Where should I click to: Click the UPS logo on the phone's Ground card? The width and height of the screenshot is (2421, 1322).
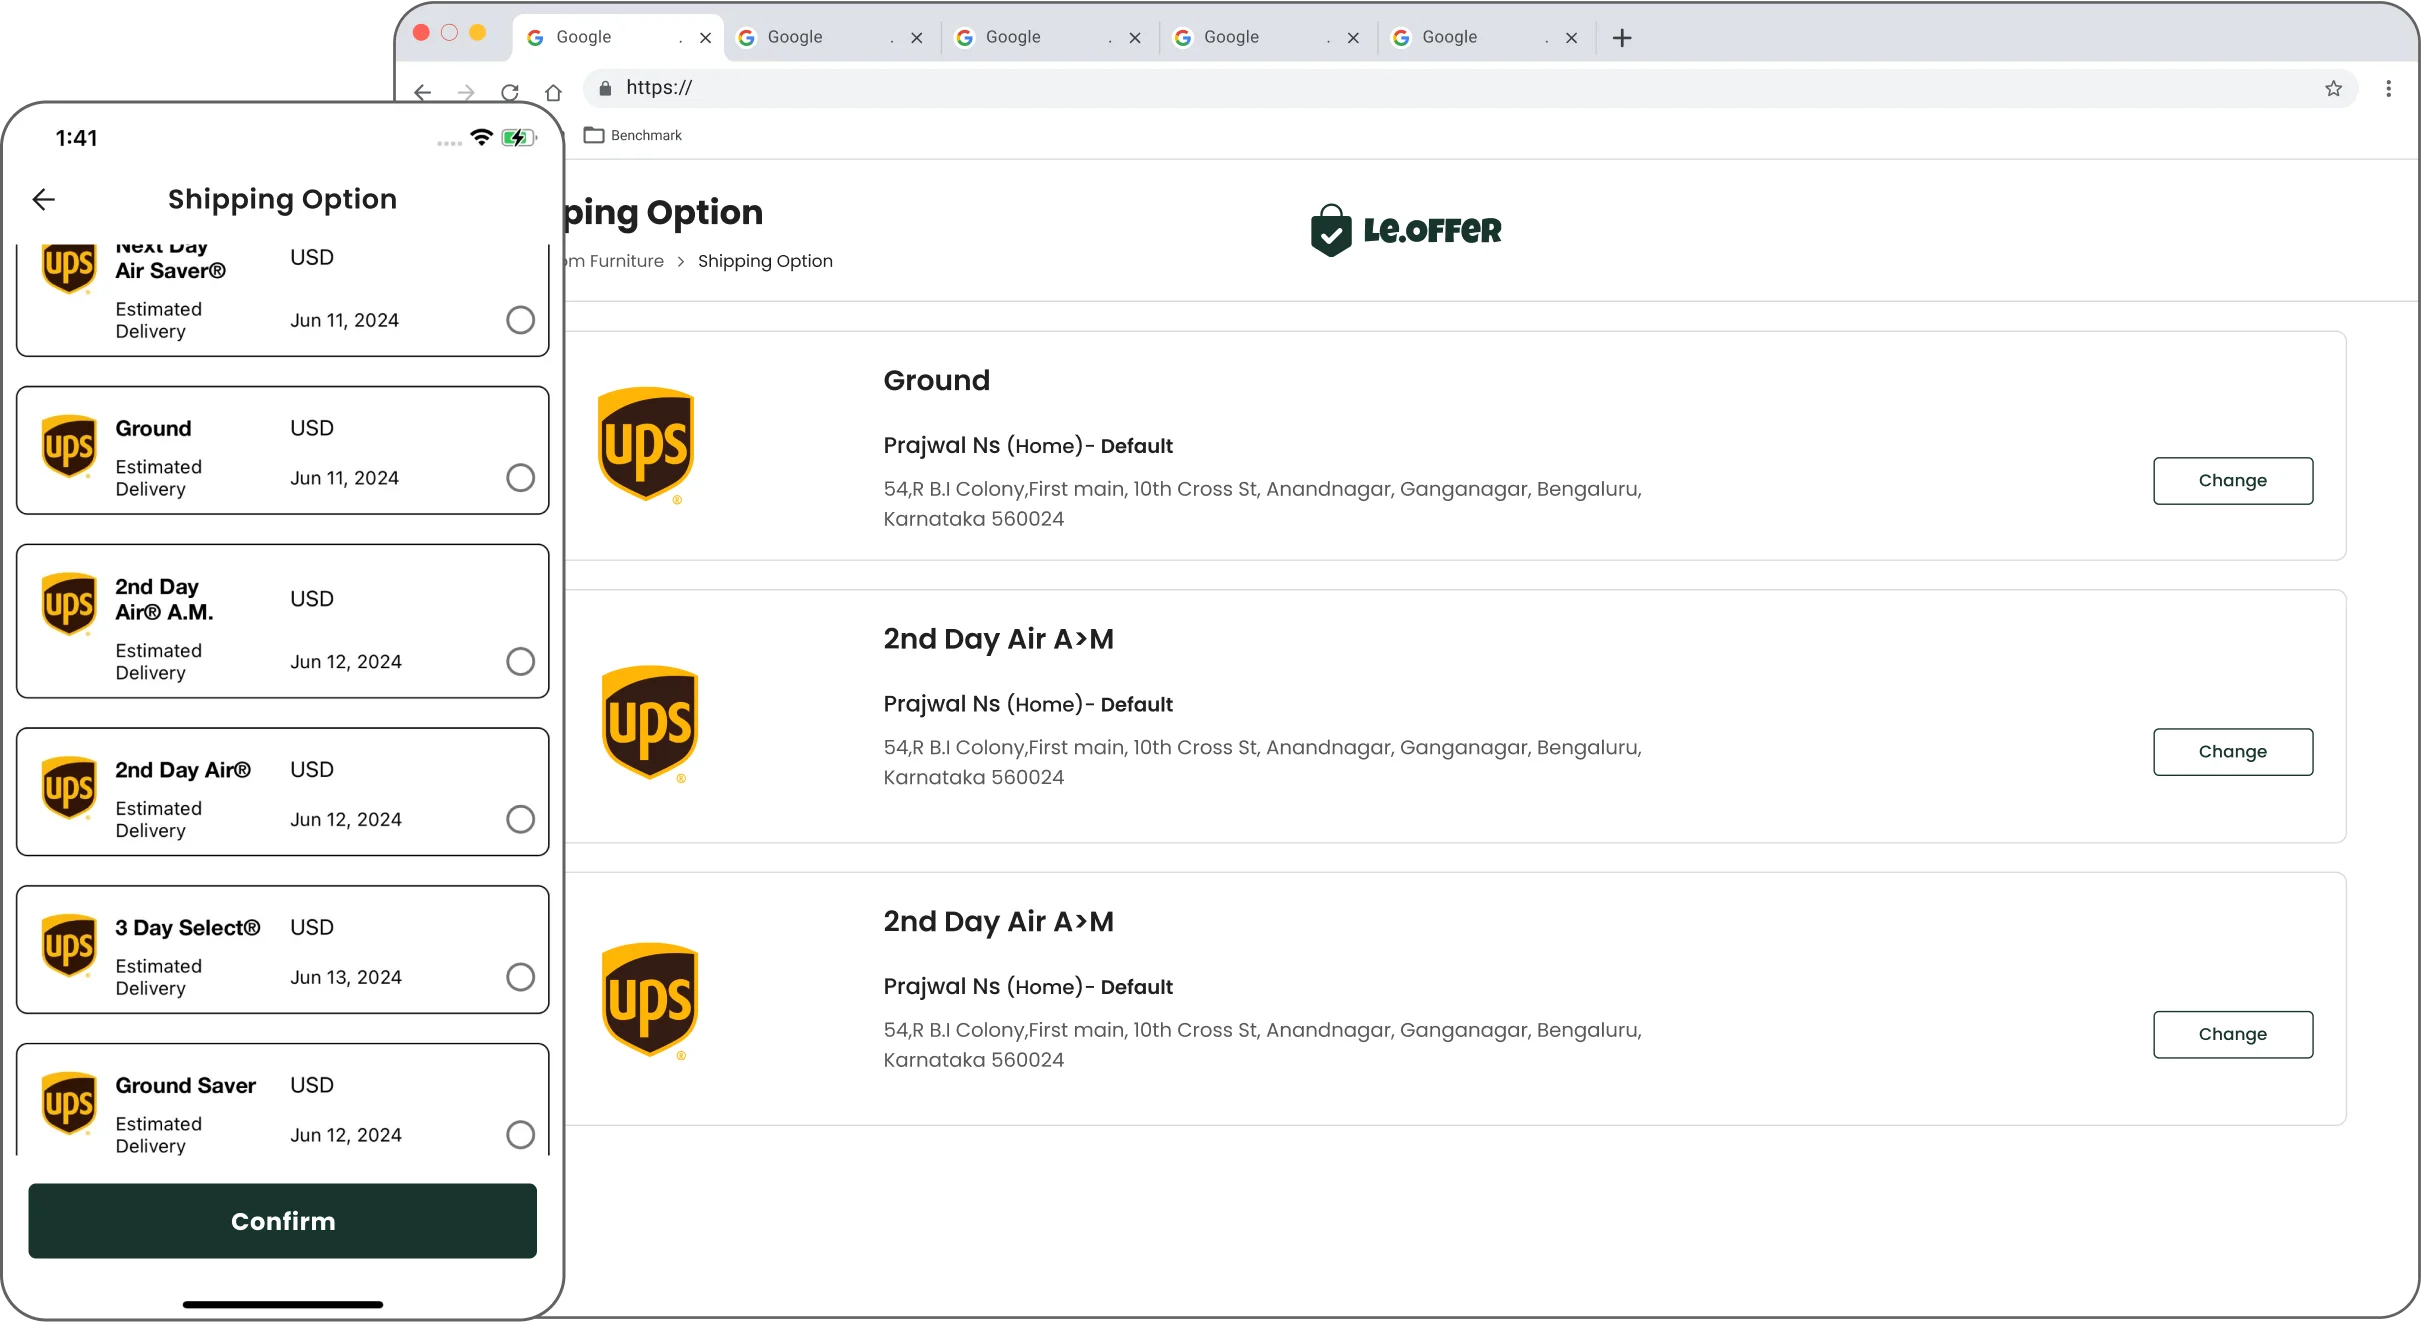pyautogui.click(x=69, y=447)
